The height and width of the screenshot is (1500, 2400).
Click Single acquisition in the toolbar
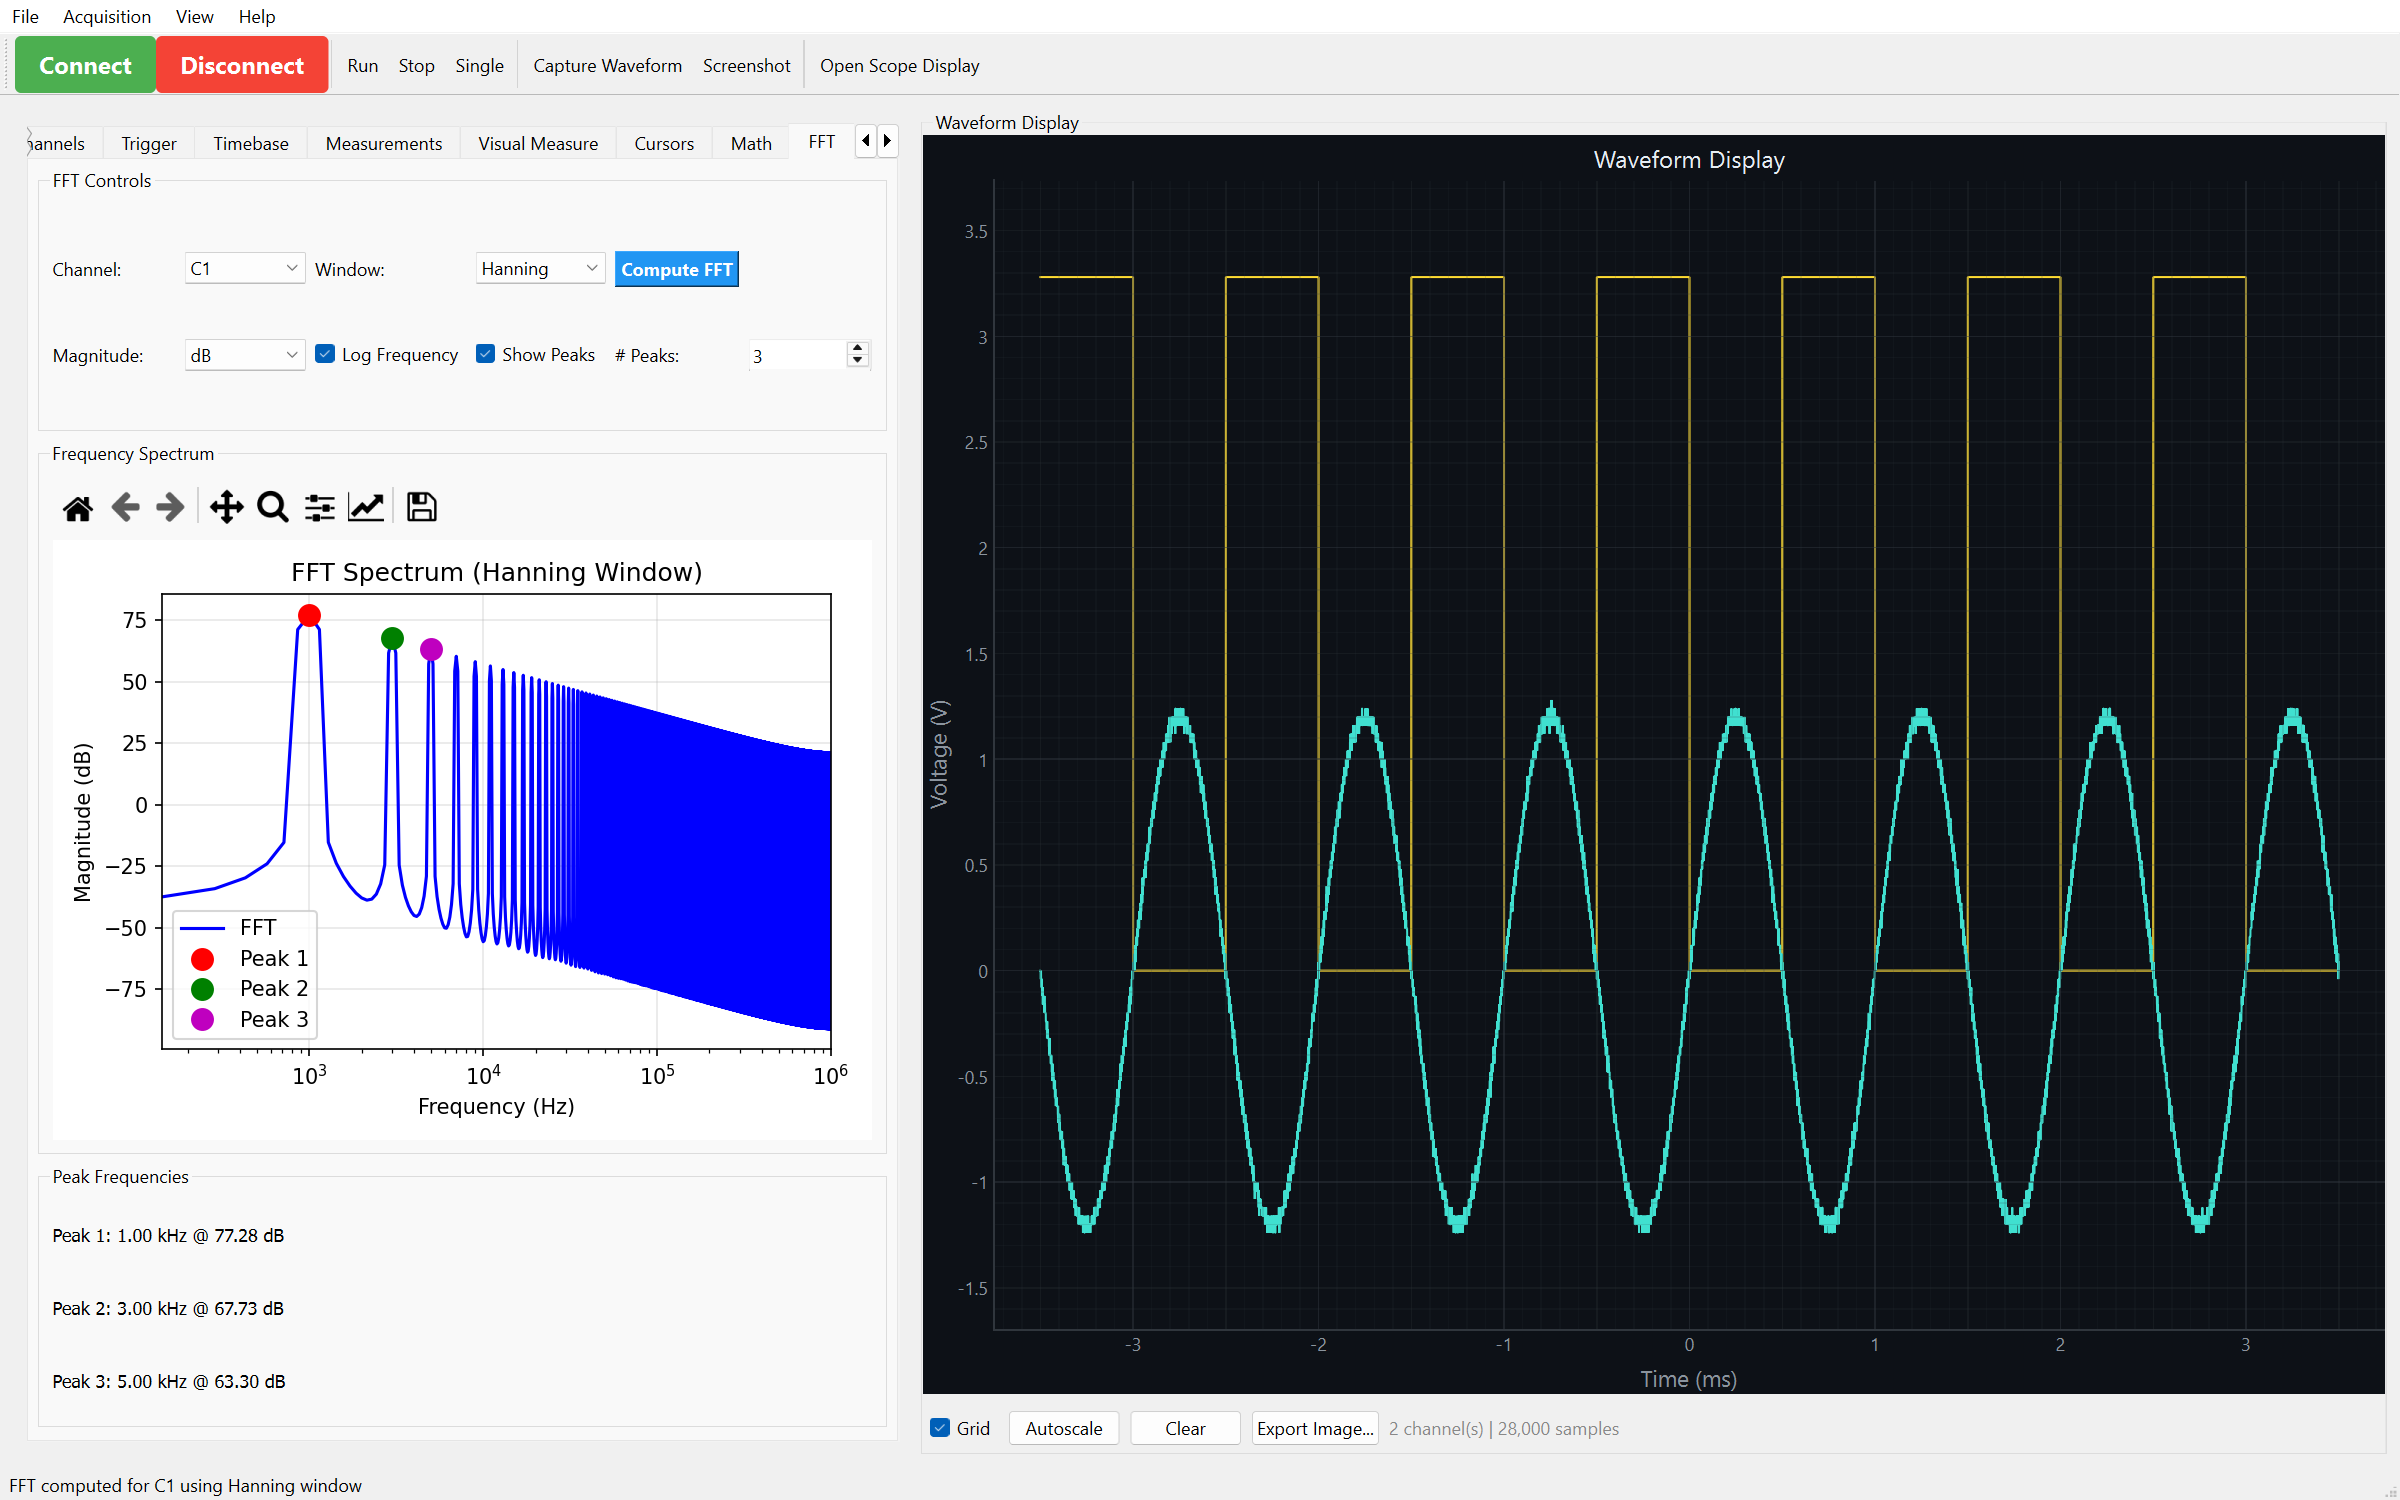(x=480, y=66)
